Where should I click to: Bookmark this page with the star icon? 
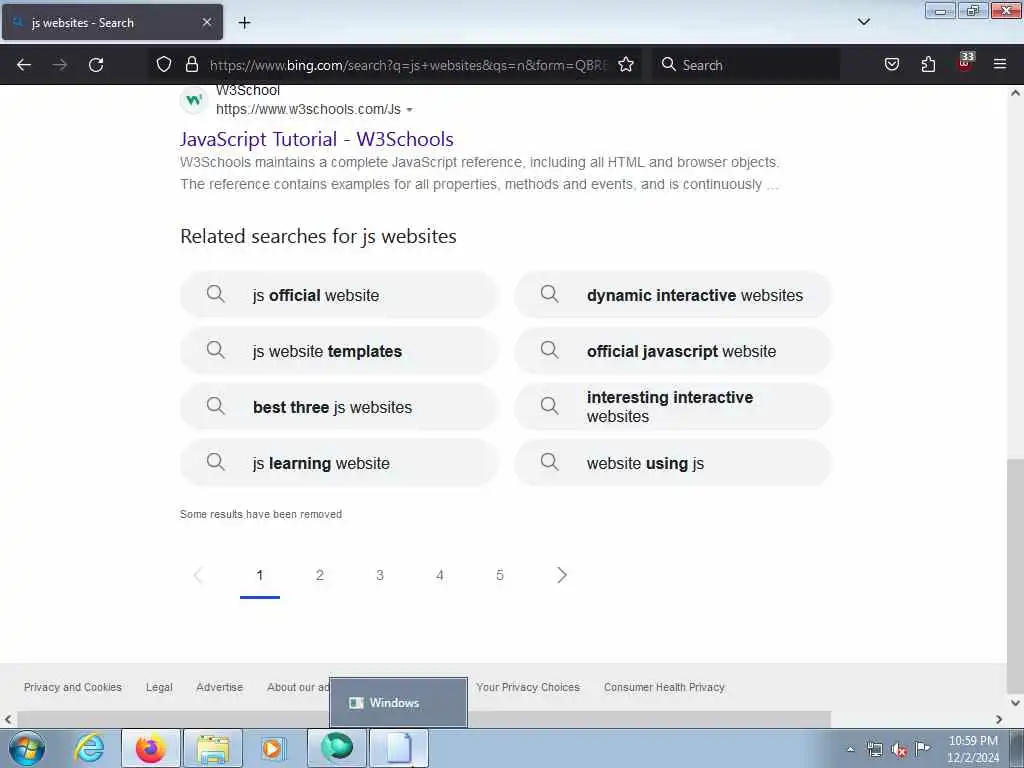tap(626, 64)
